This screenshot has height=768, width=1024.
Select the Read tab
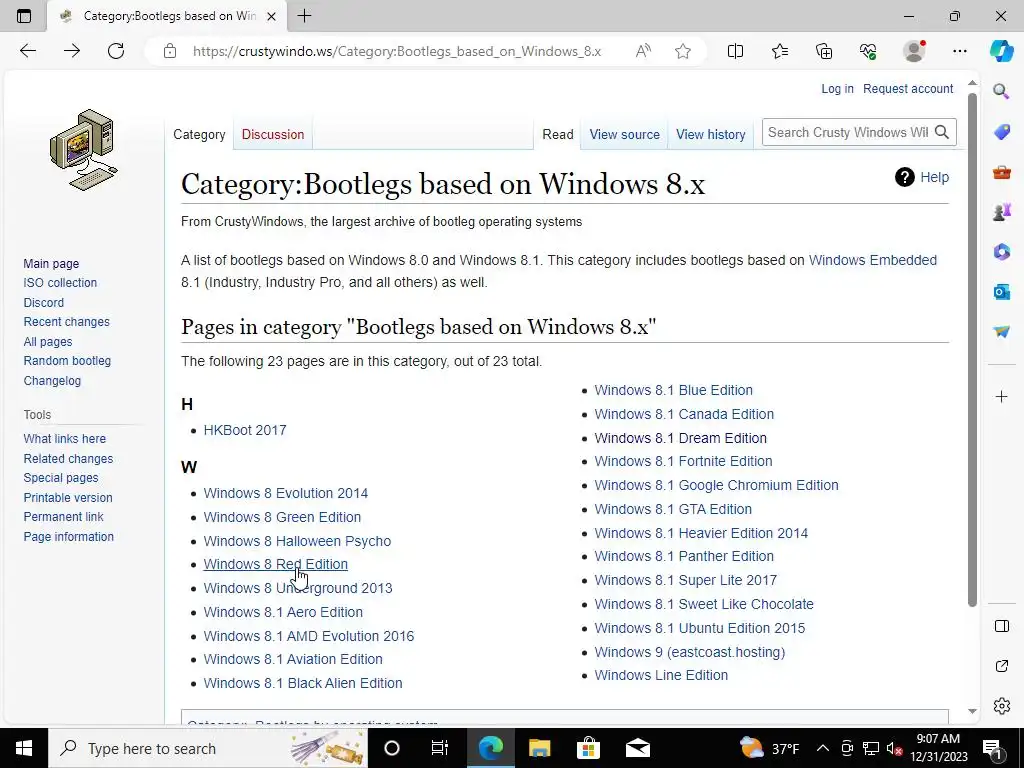(558, 135)
